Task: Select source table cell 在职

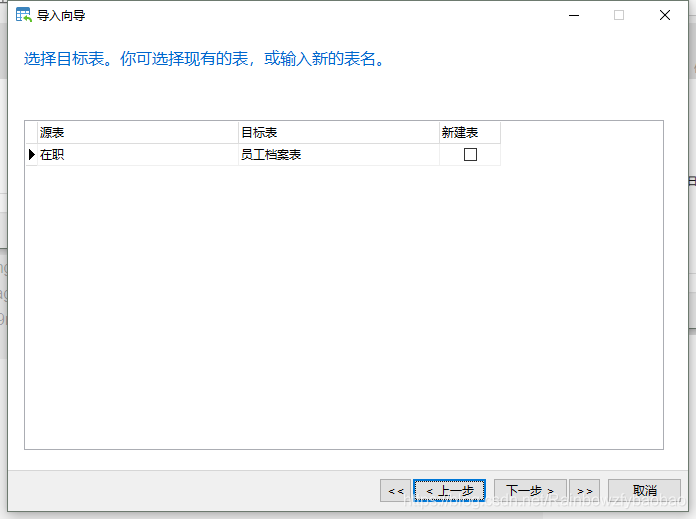Action: click(138, 155)
